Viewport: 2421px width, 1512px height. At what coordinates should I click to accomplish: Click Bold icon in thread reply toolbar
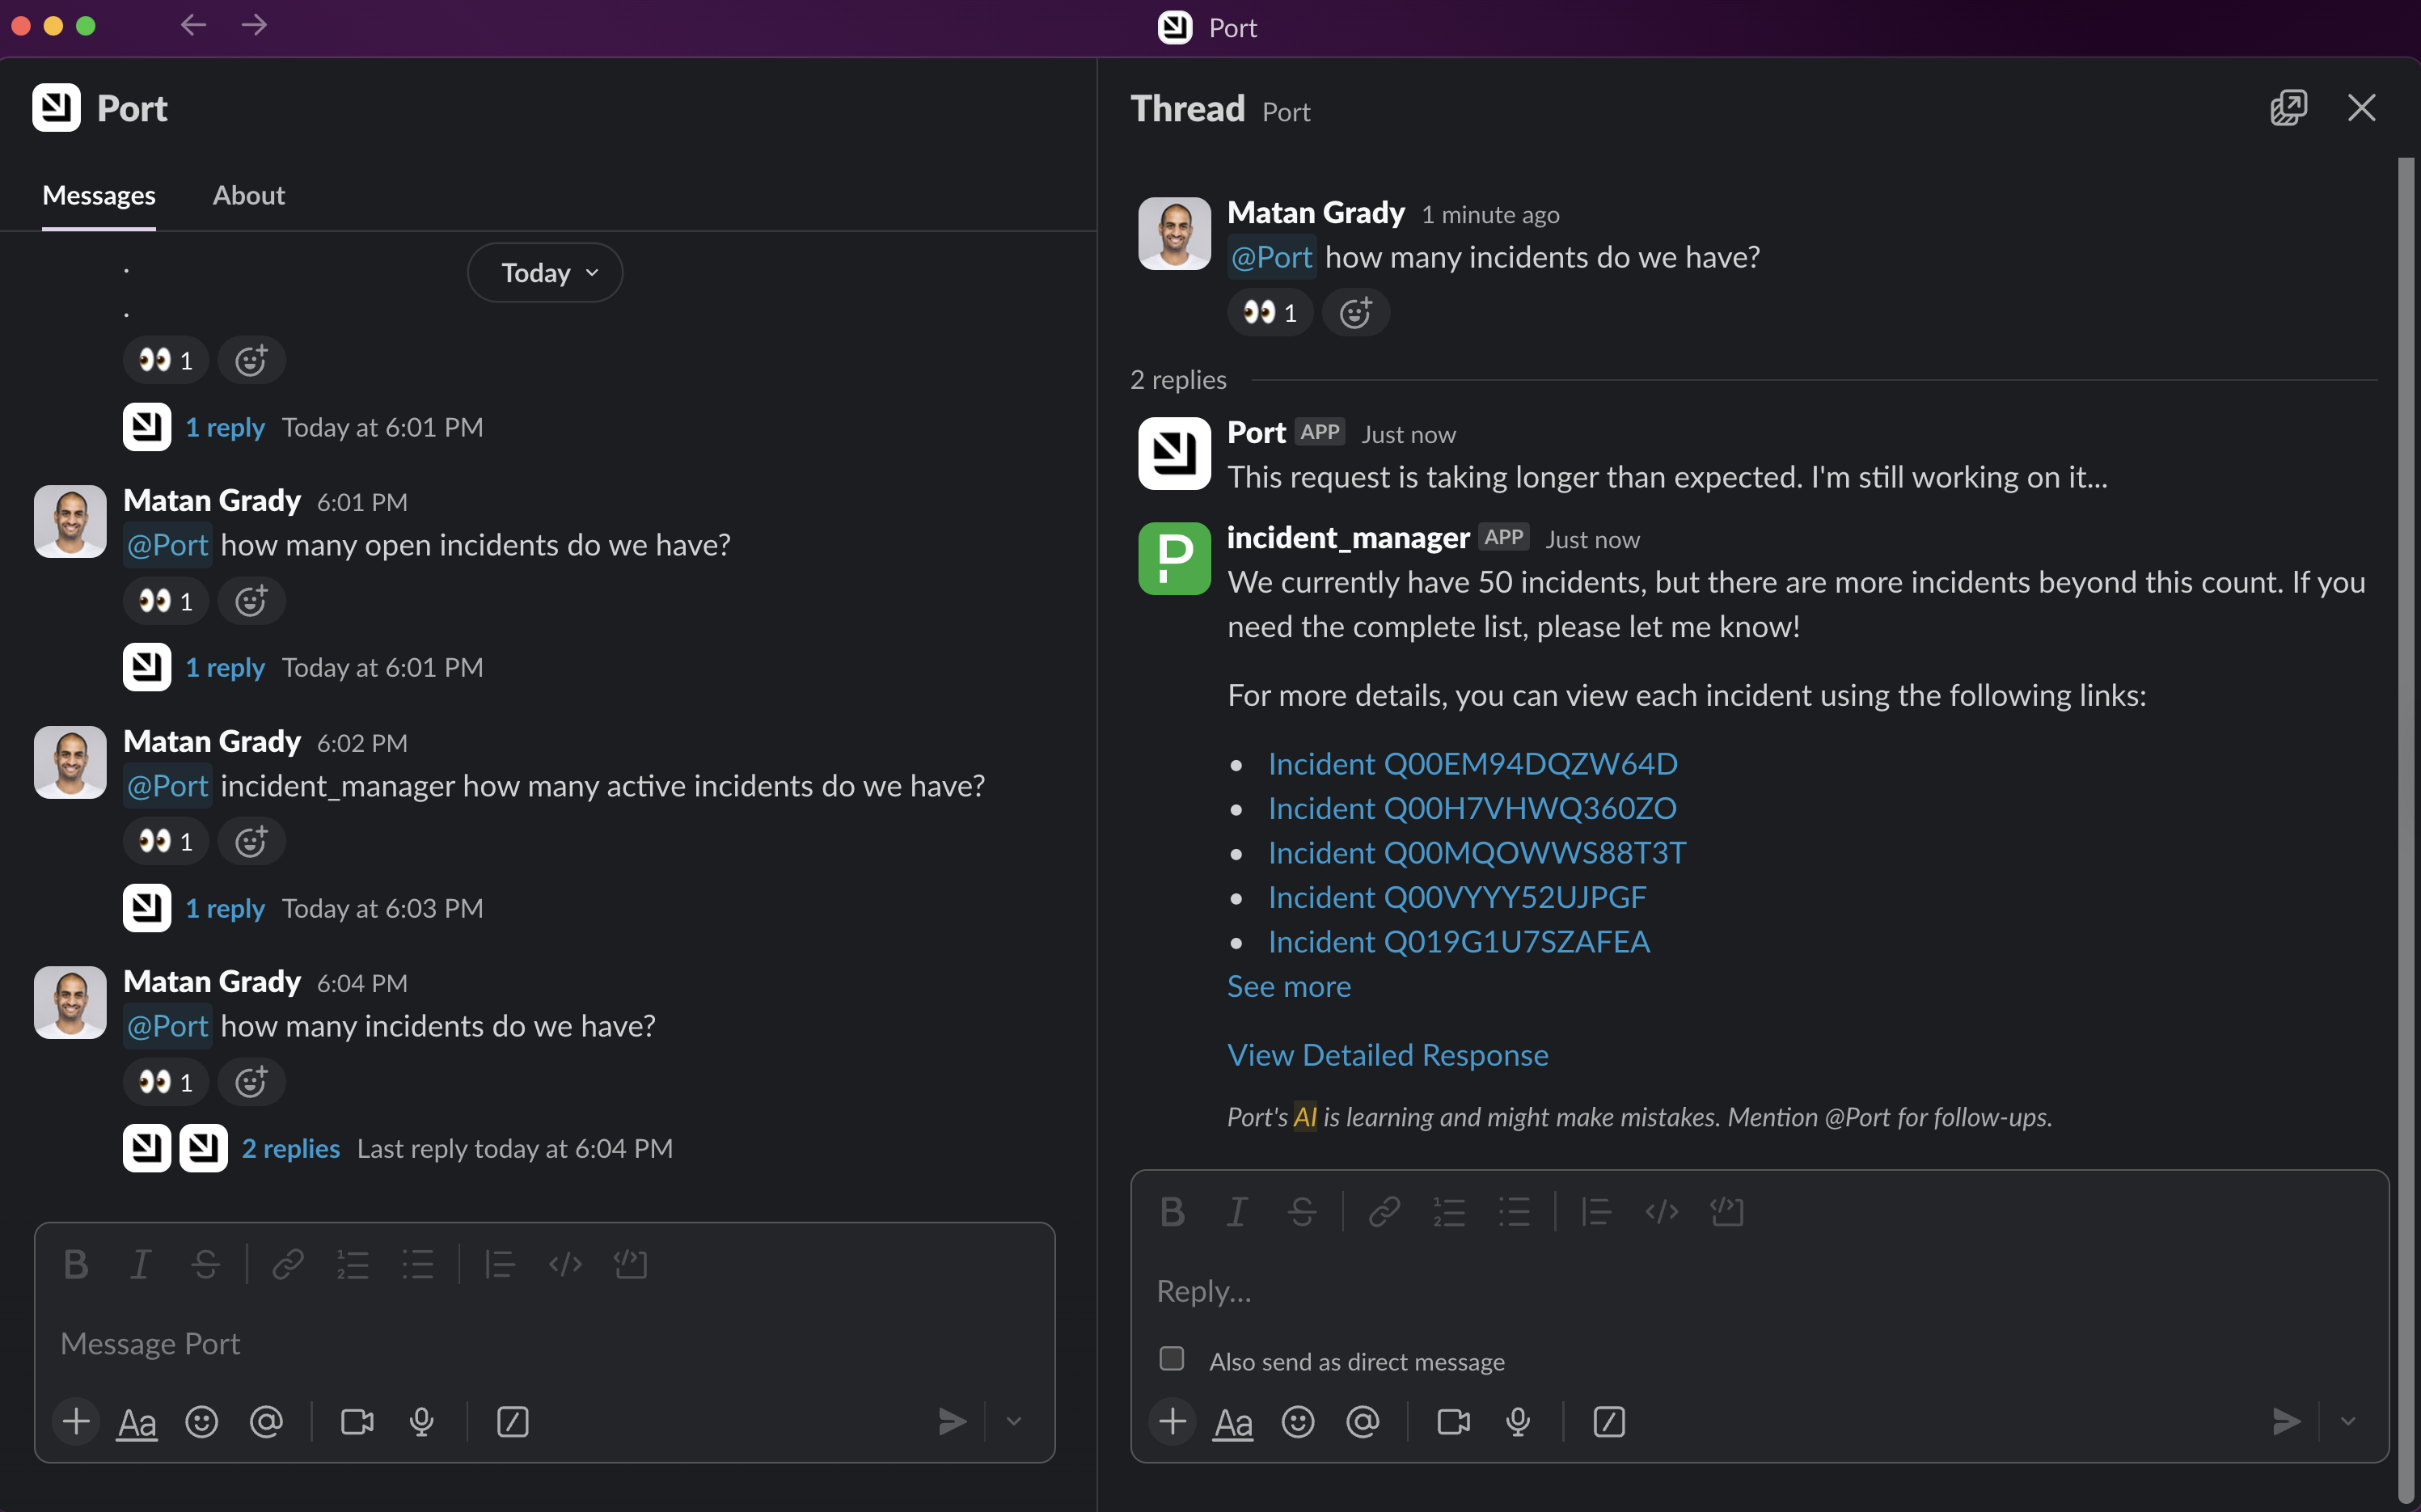[1172, 1212]
